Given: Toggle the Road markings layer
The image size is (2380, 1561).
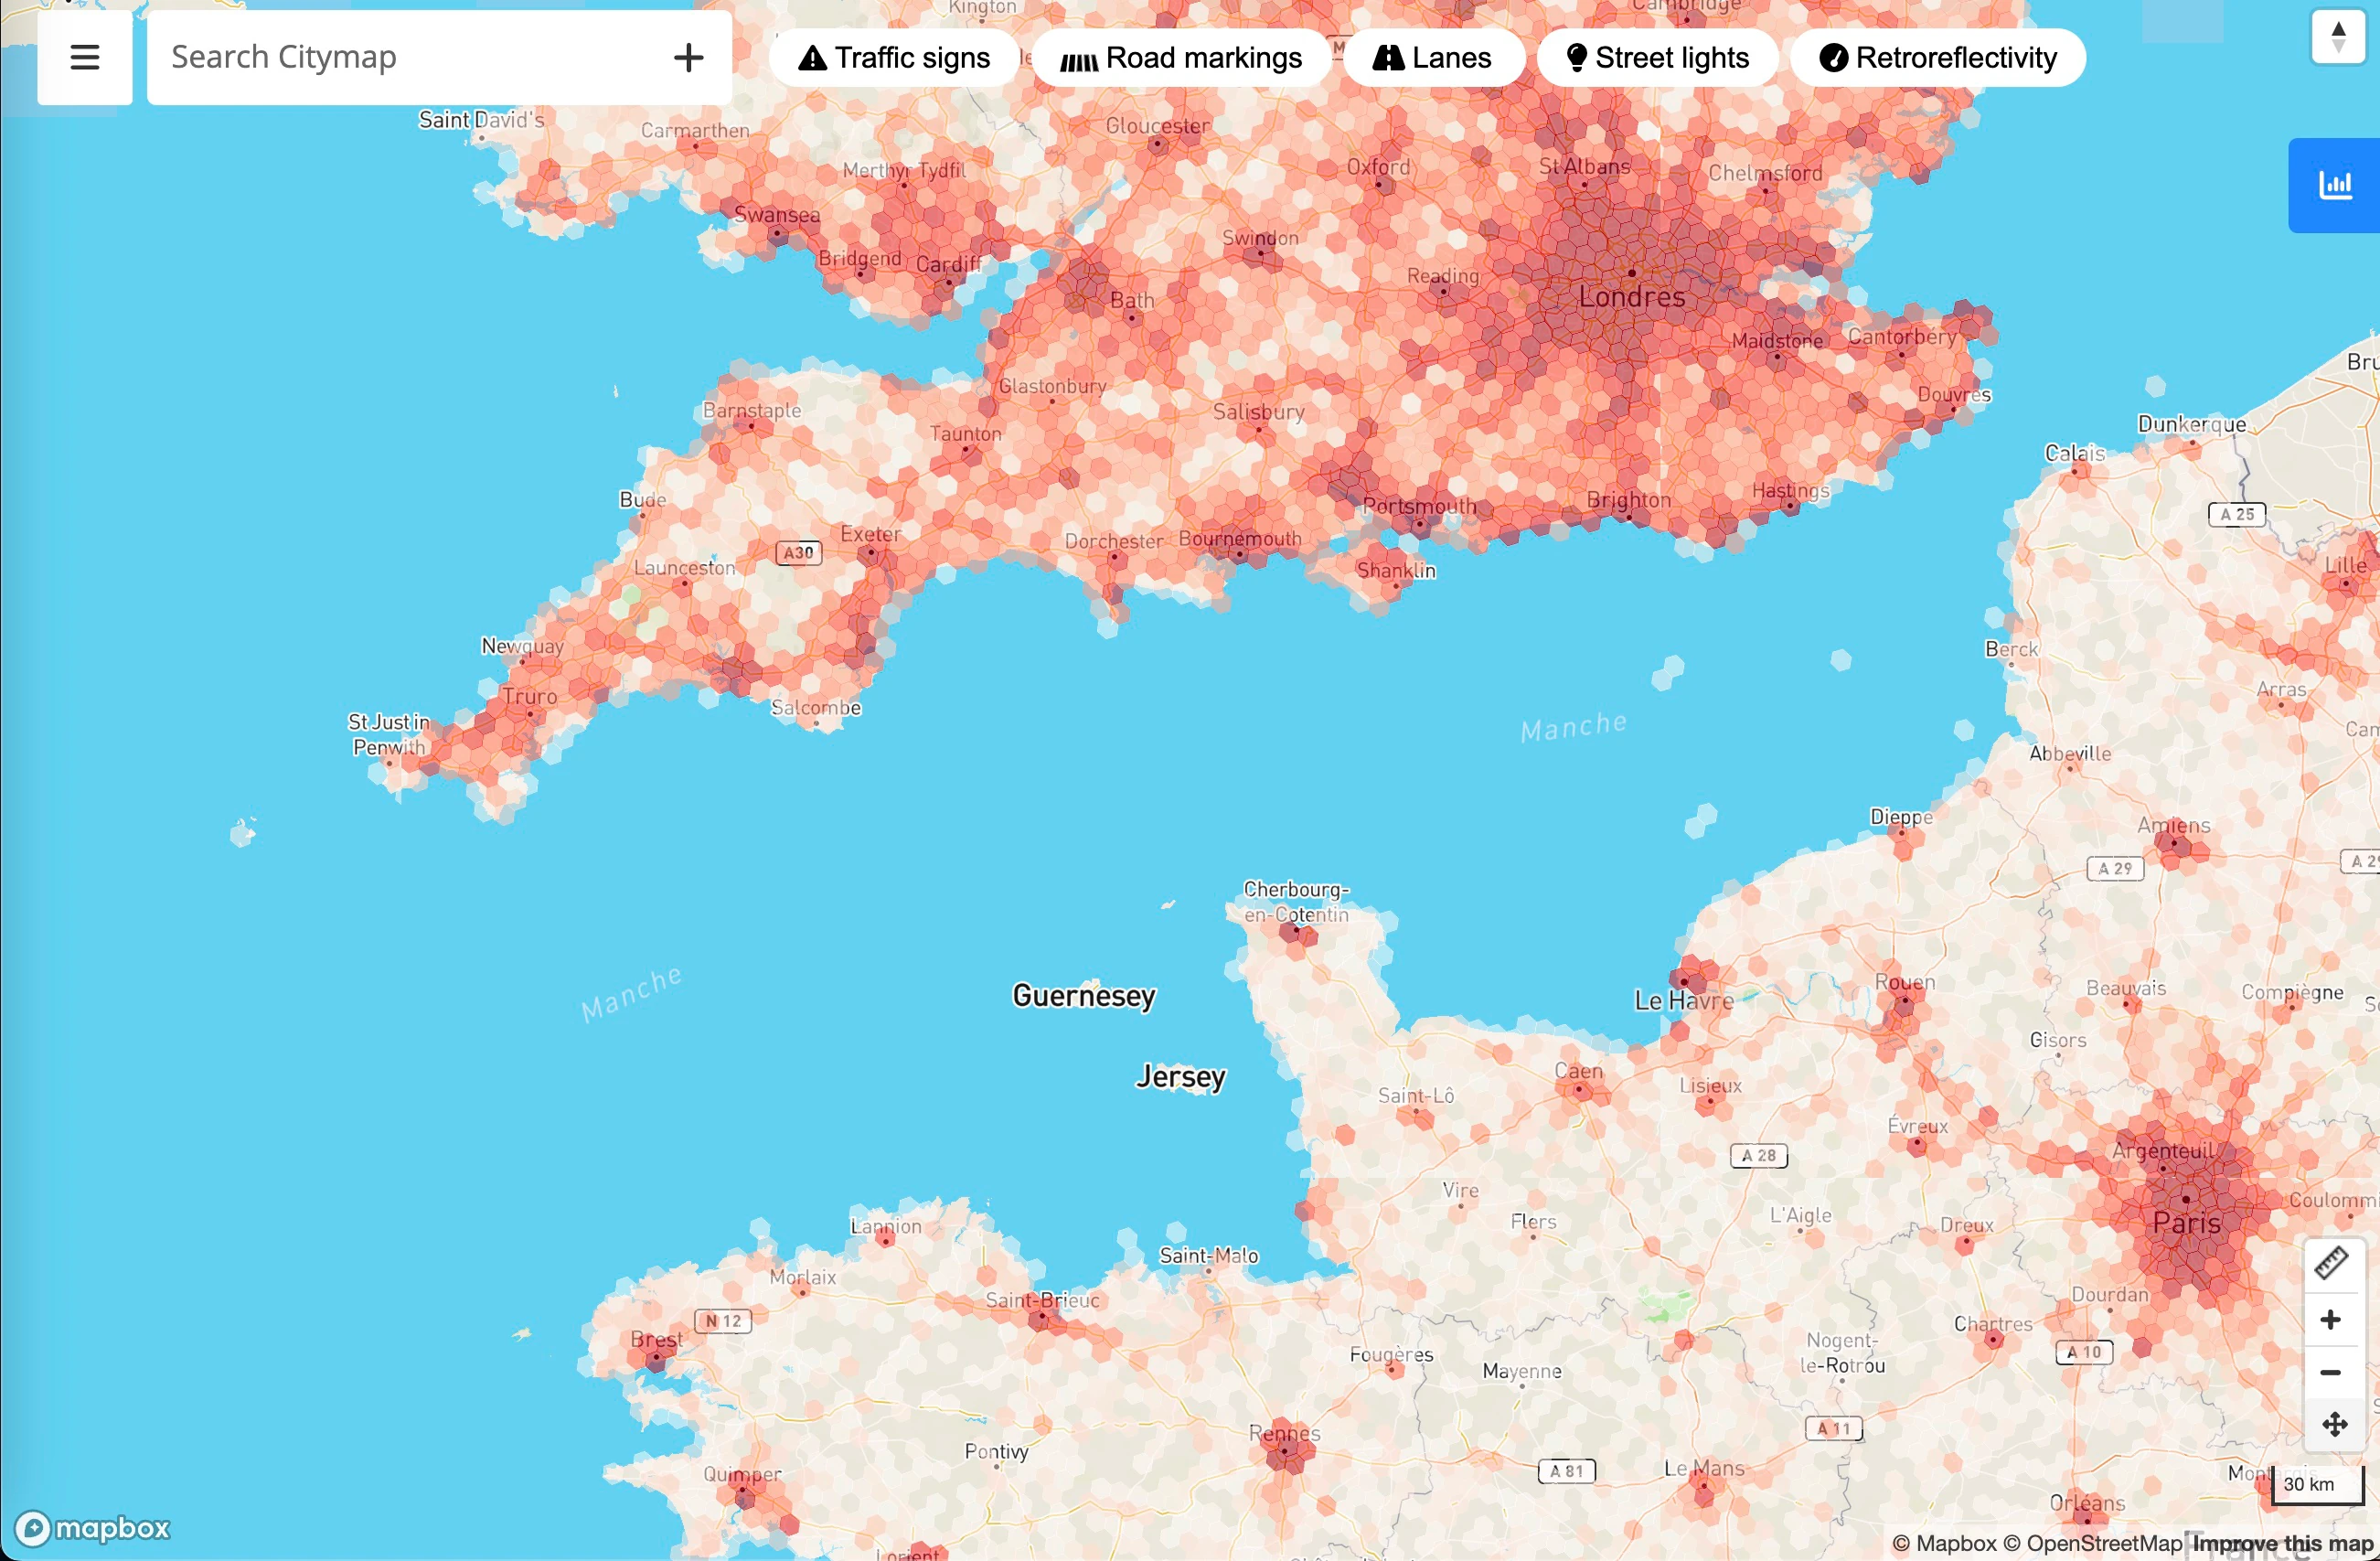Looking at the screenshot, I should (x=1181, y=57).
